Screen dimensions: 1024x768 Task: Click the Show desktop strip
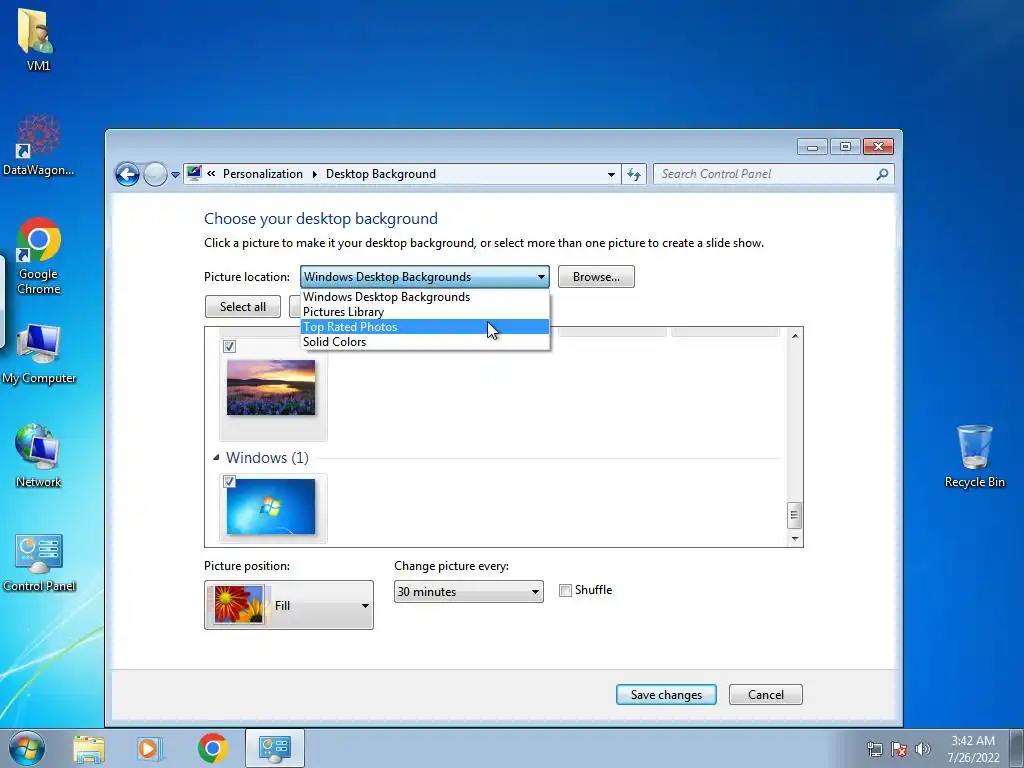(1017, 748)
